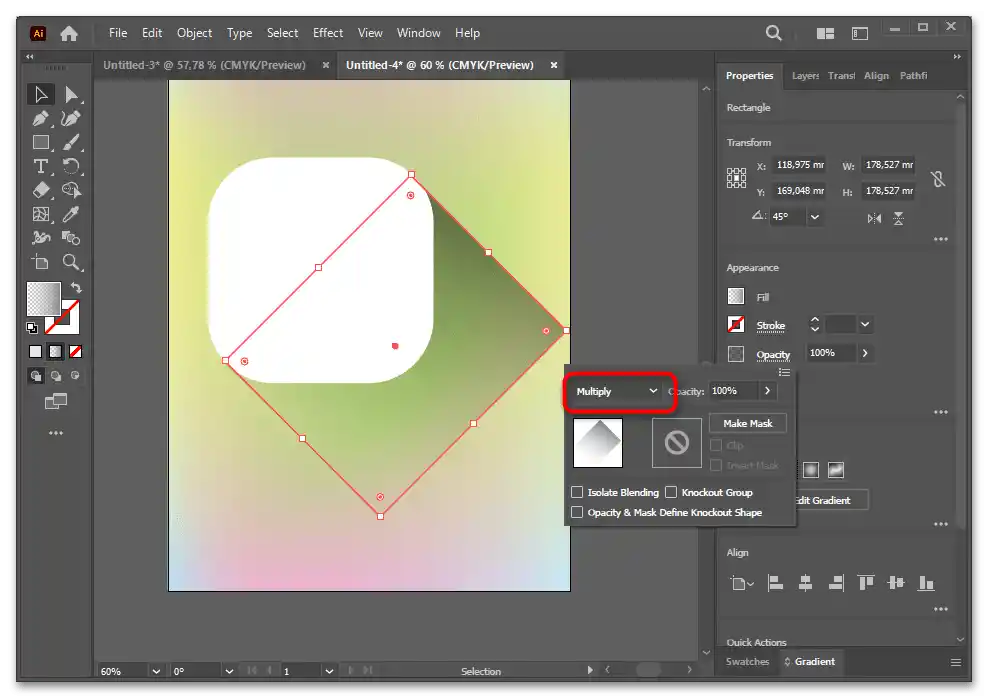Select the Pen tool
This screenshot has width=988, height=698.
pos(41,119)
